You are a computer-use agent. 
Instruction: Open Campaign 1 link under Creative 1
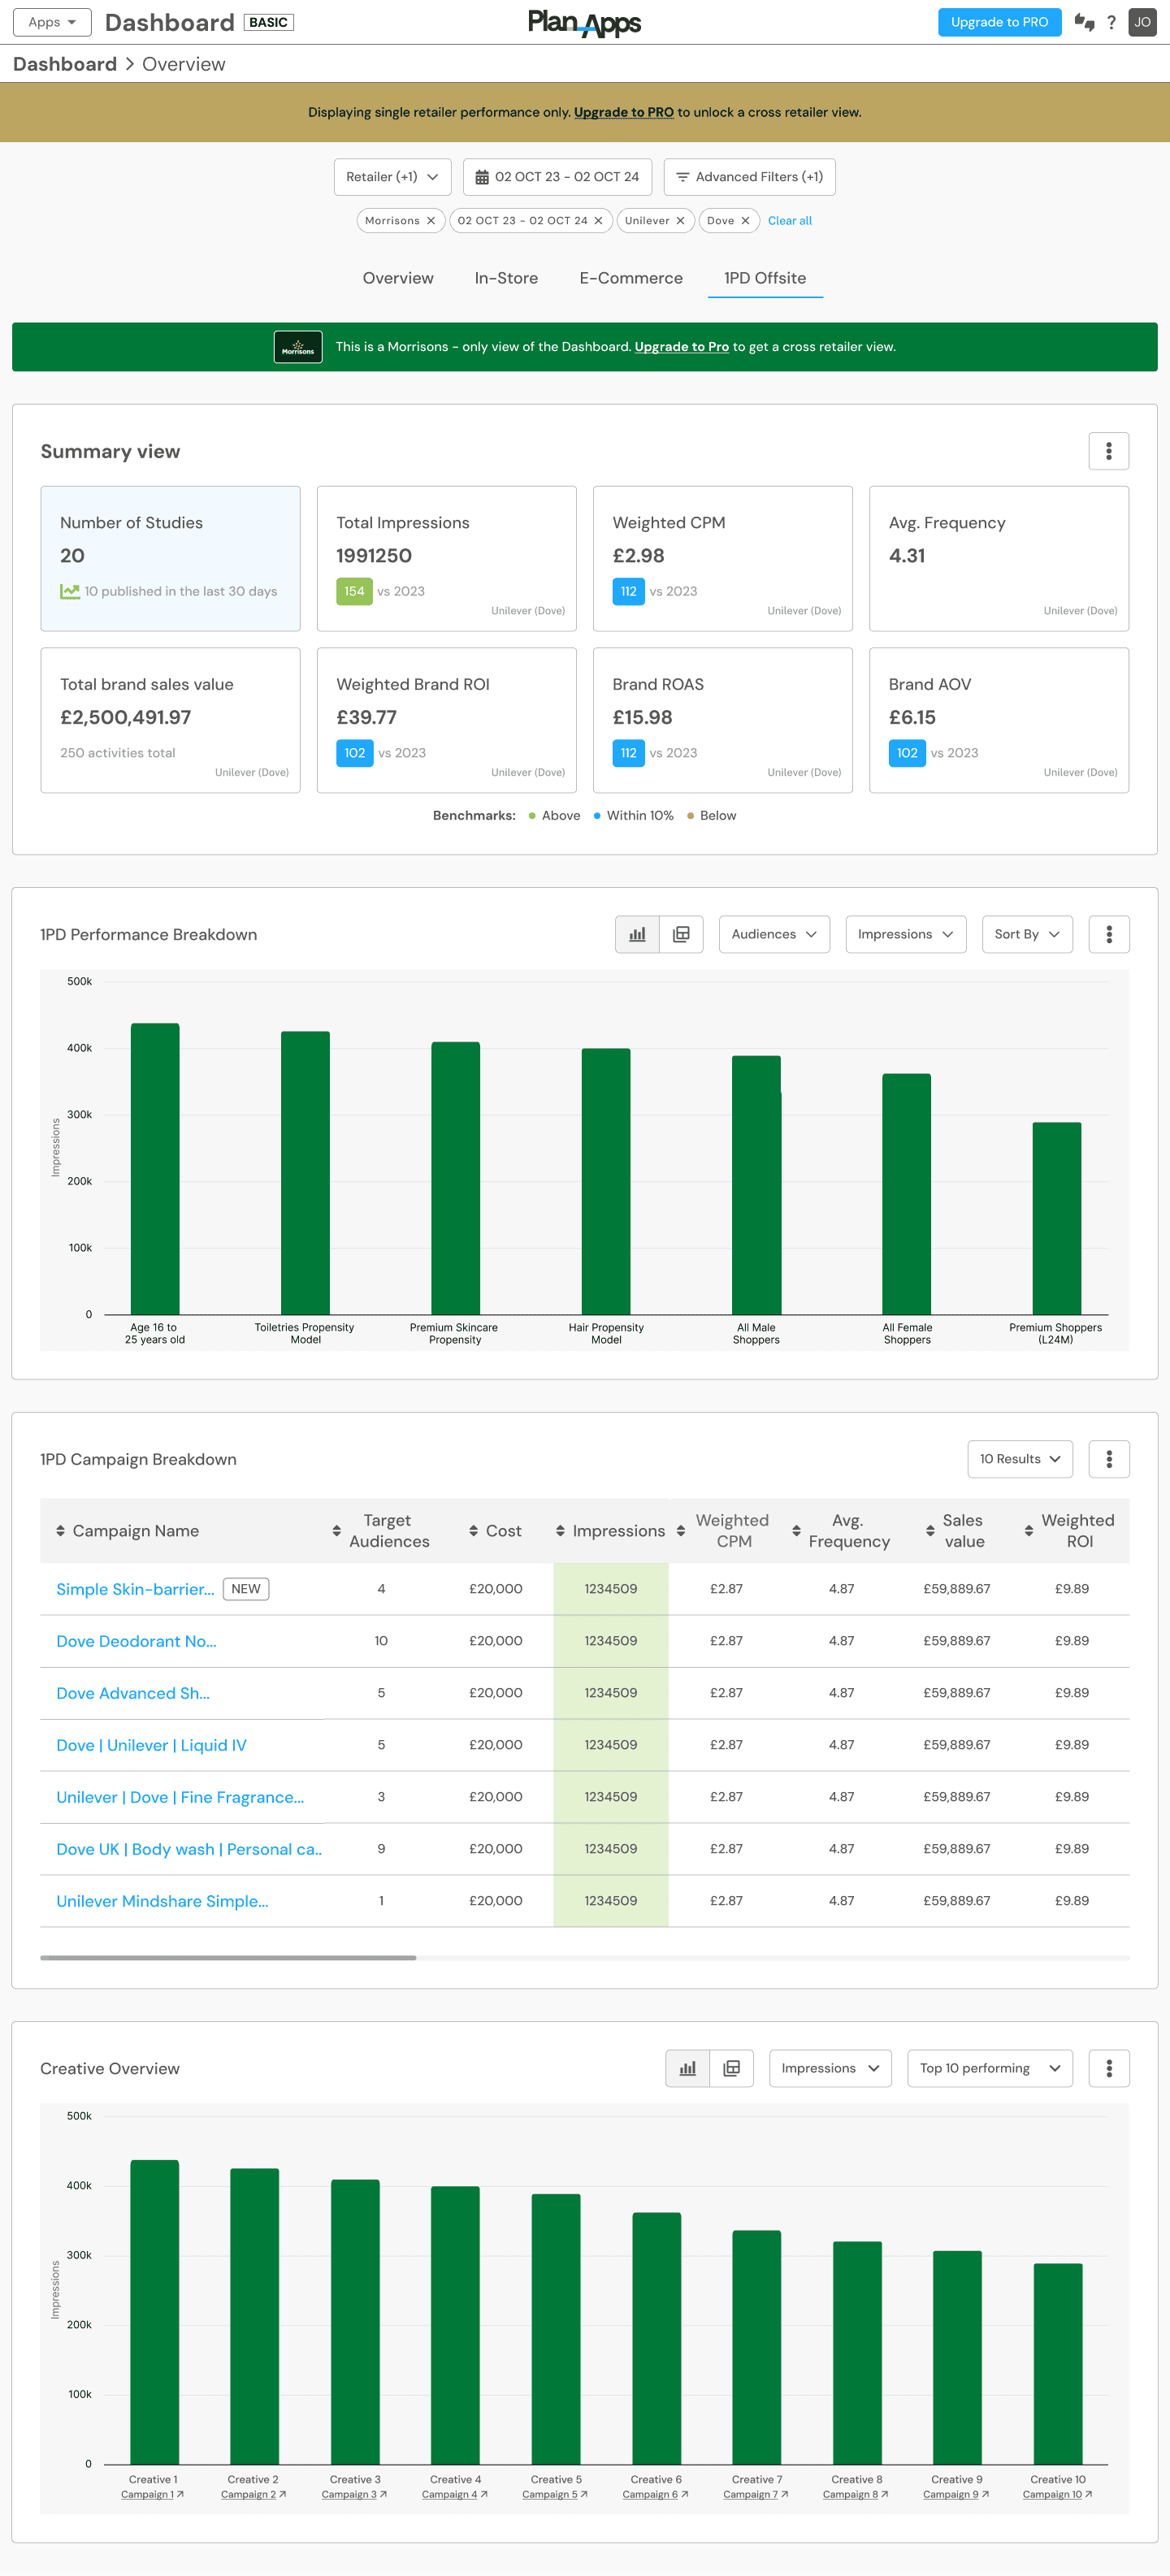click(152, 2494)
